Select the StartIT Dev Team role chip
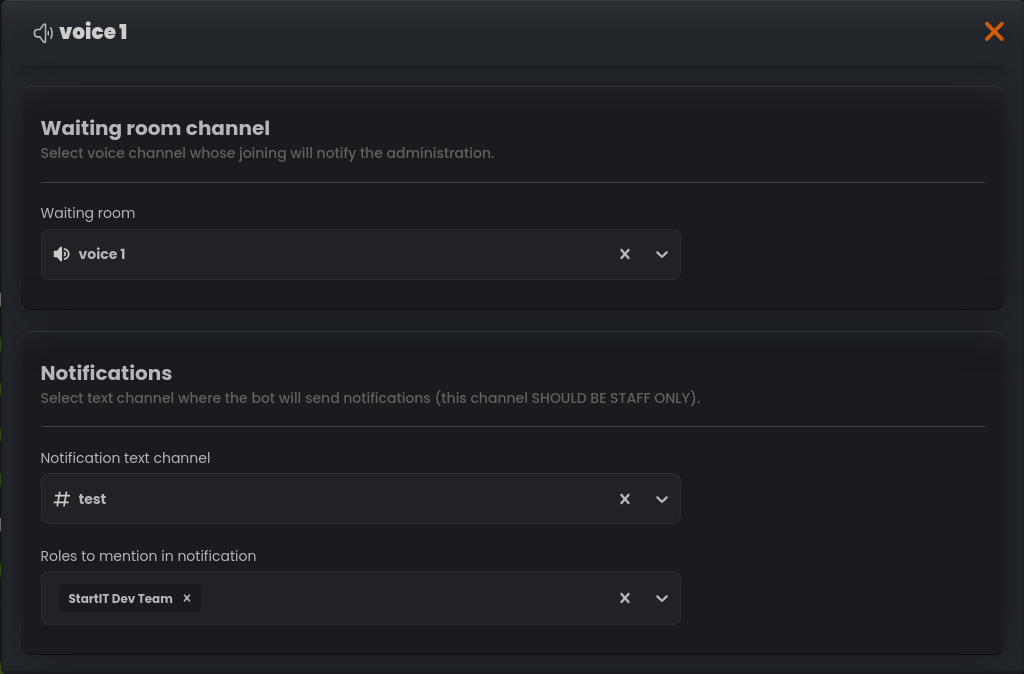This screenshot has height=674, width=1024. (x=120, y=598)
